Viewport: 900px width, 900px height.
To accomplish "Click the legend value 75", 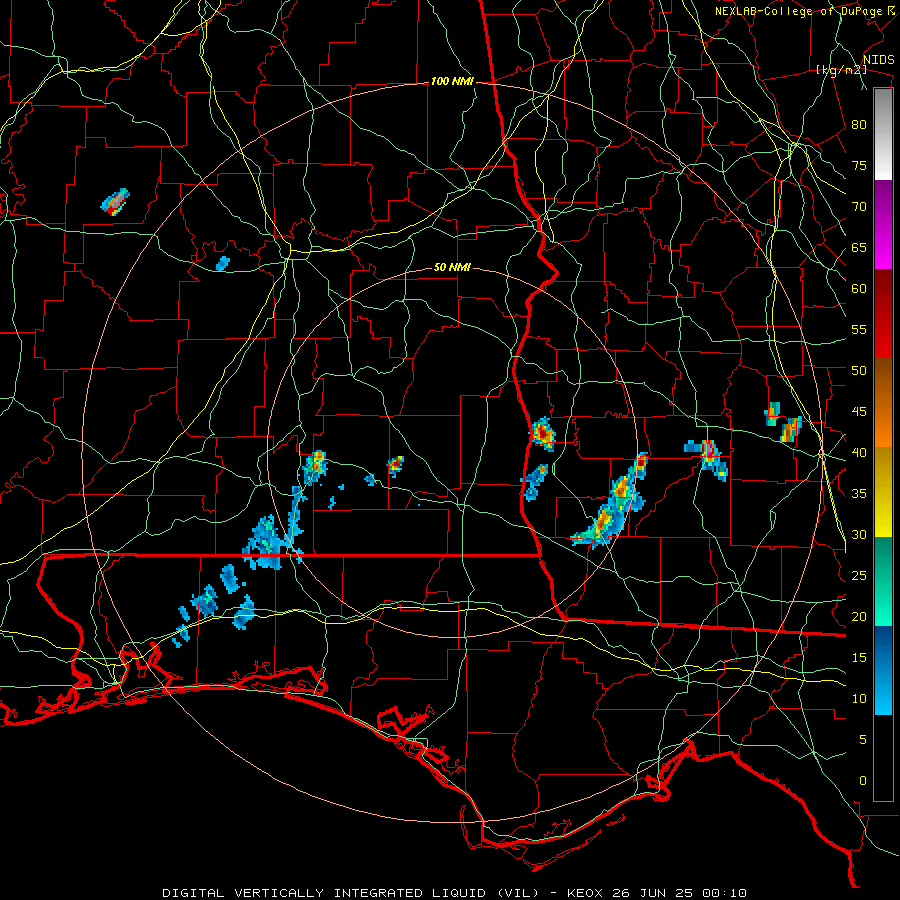I will (859, 166).
